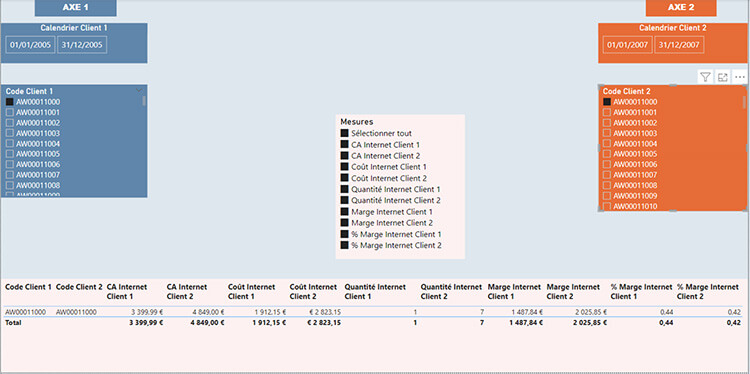Sort by Marge Internet Client 1 column header

pyautogui.click(x=514, y=291)
